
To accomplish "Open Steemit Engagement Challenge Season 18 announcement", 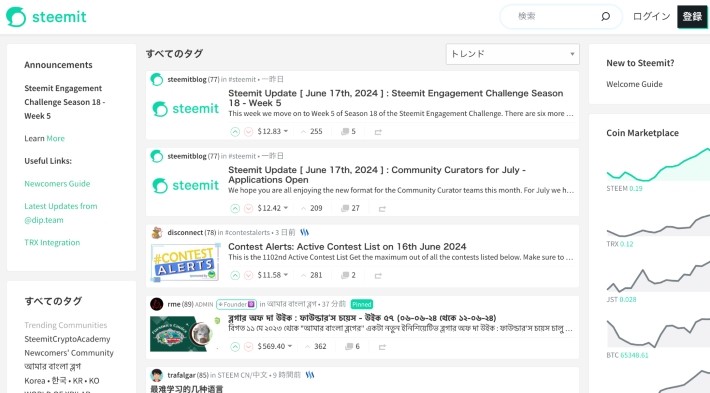I will coord(64,102).
